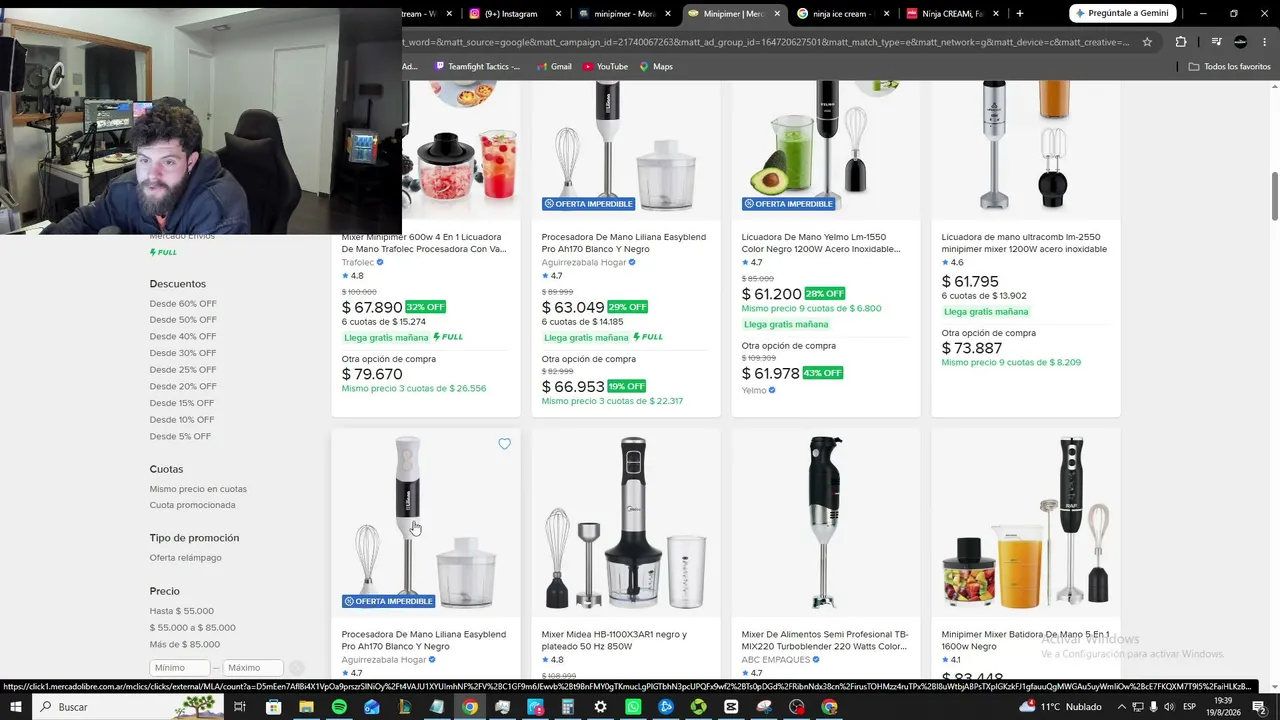
Task: Click the 'Pregúntale a Gemini' button
Action: (x=1125, y=14)
